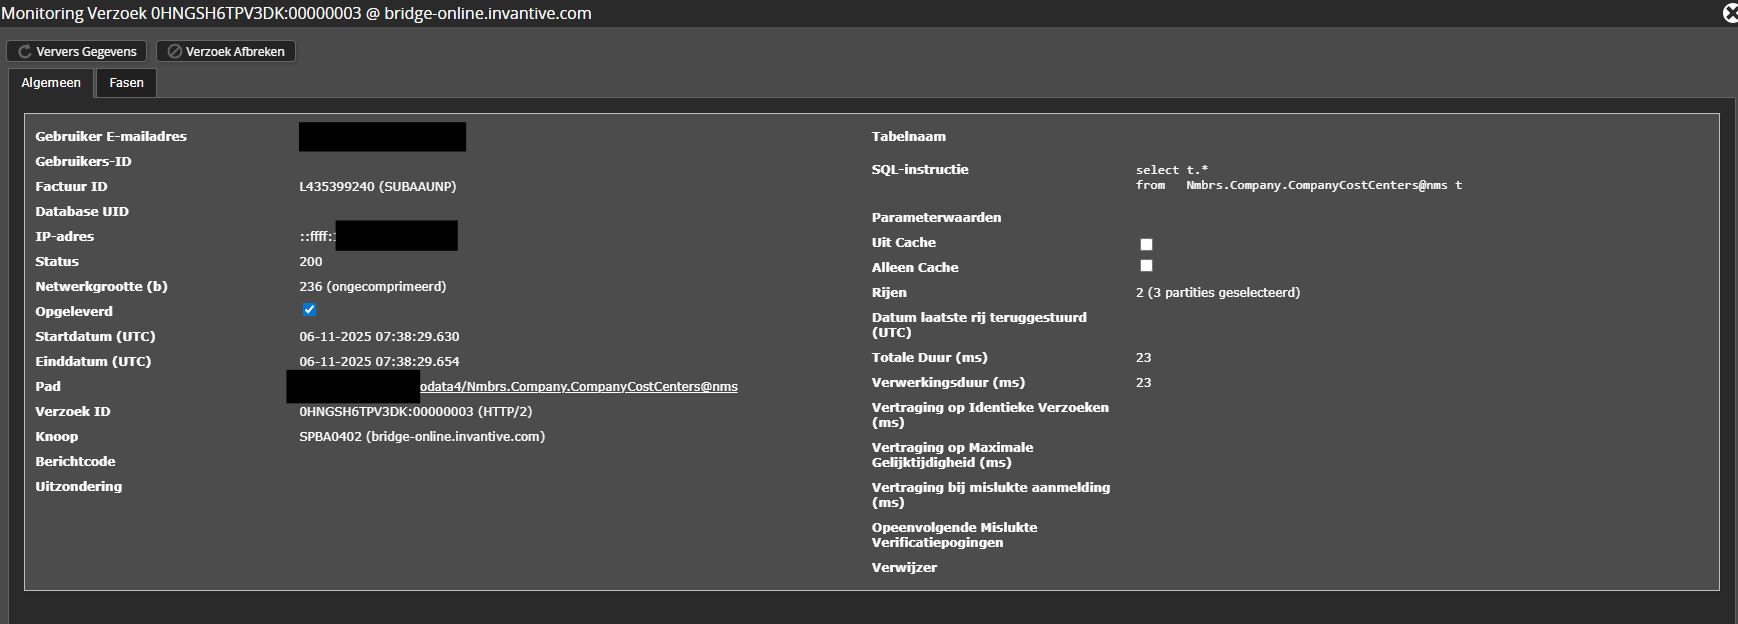1738x624 pixels.
Task: Tick the Alleen Cache checkbox
Action: [1146, 266]
